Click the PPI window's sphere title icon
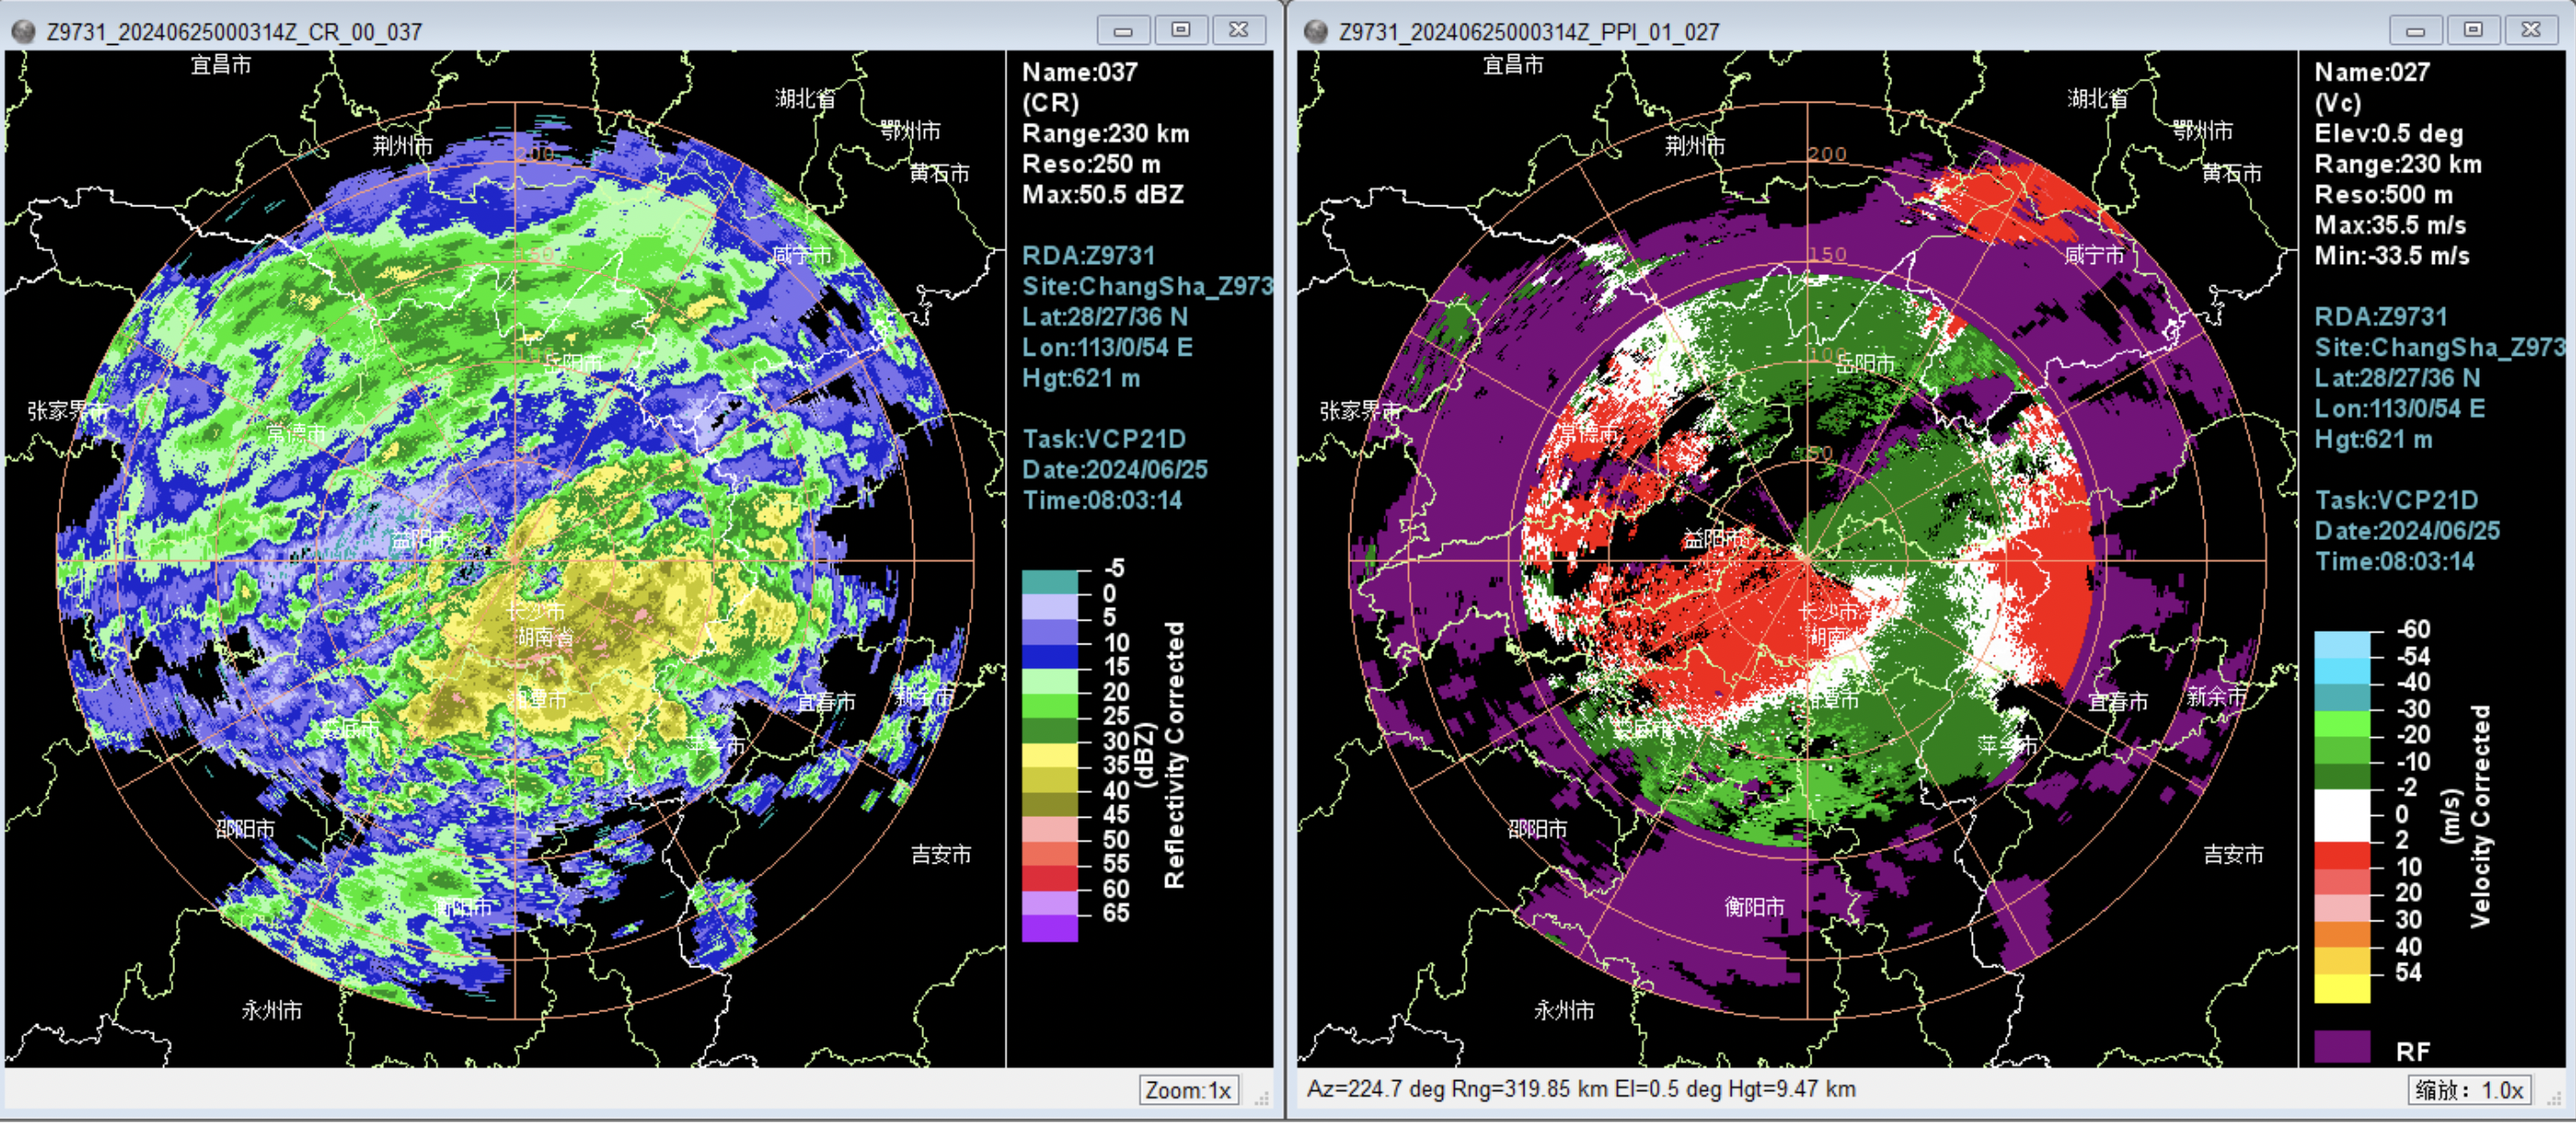2576x1124 pixels. (x=1315, y=31)
